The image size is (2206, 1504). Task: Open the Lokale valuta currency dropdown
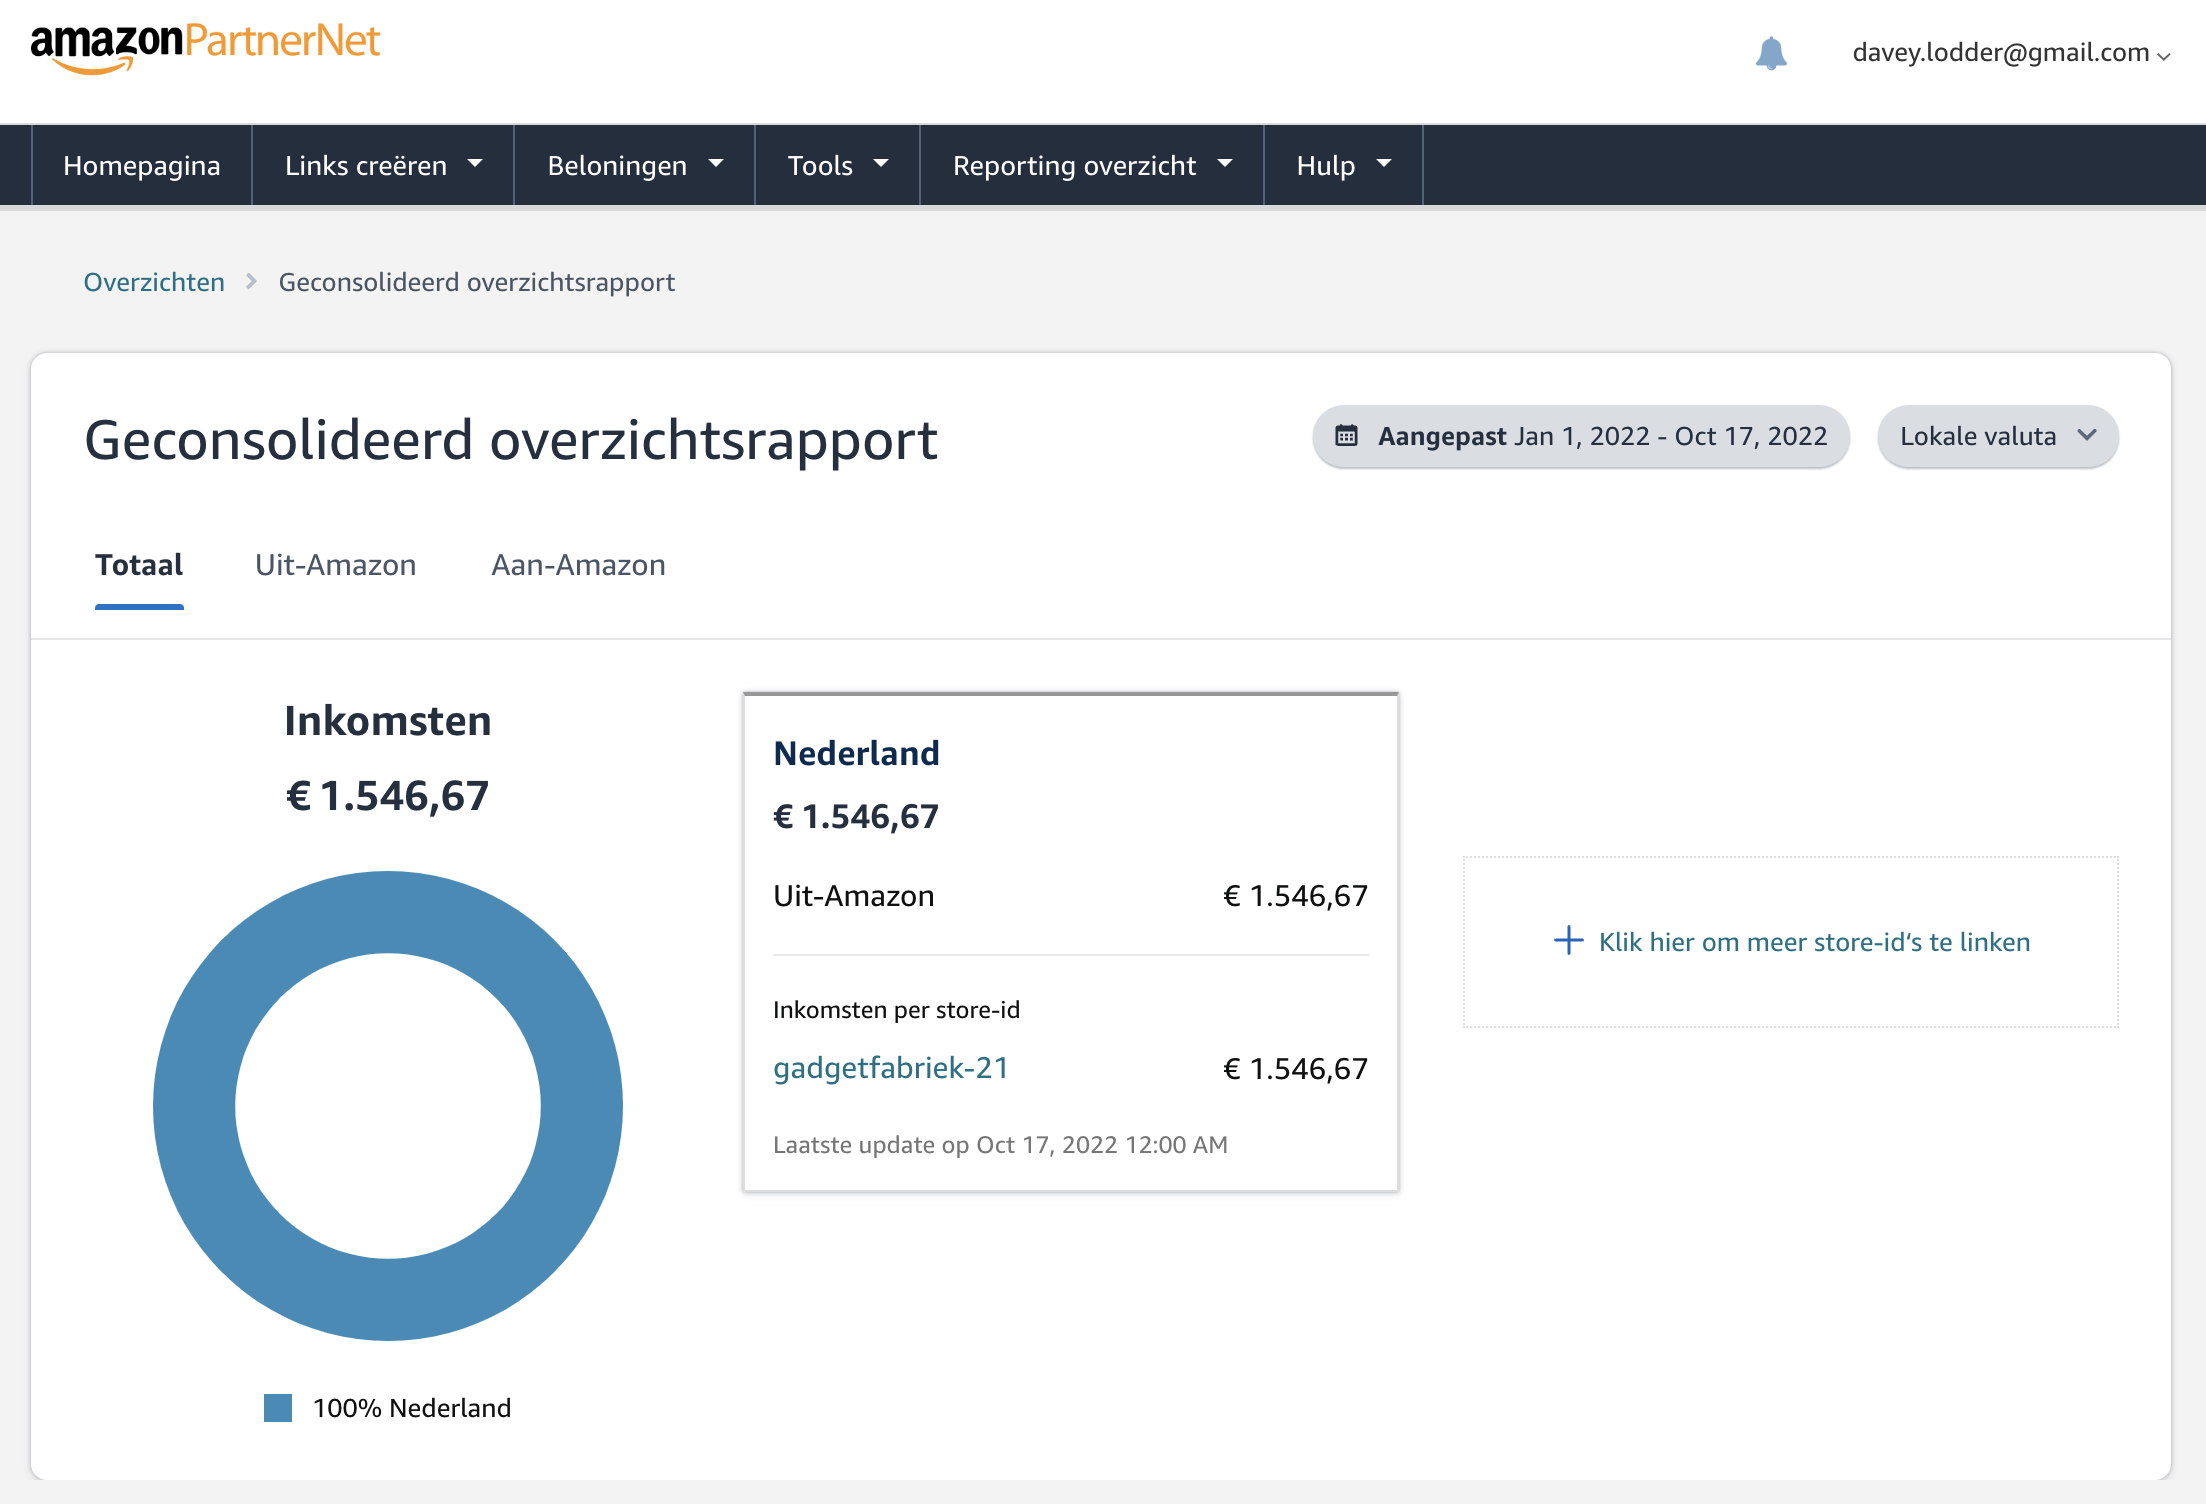1997,436
